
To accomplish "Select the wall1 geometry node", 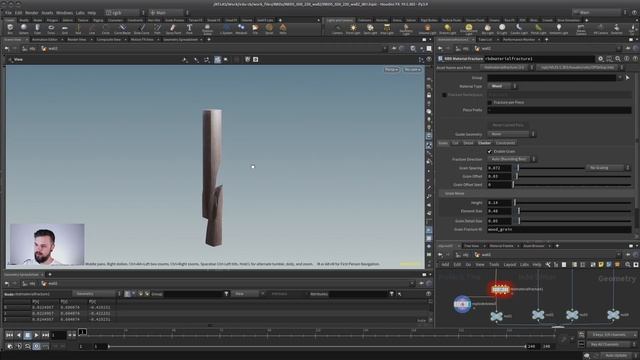I will [496, 315].
